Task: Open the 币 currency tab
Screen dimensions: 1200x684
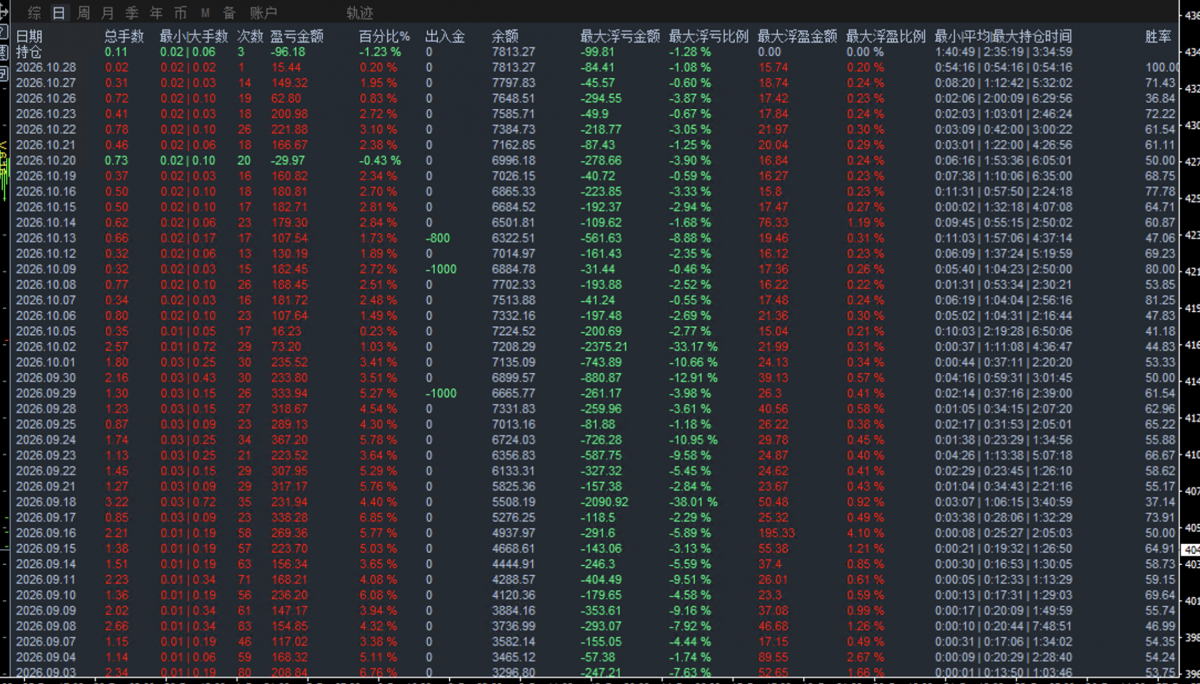Action: (x=180, y=13)
